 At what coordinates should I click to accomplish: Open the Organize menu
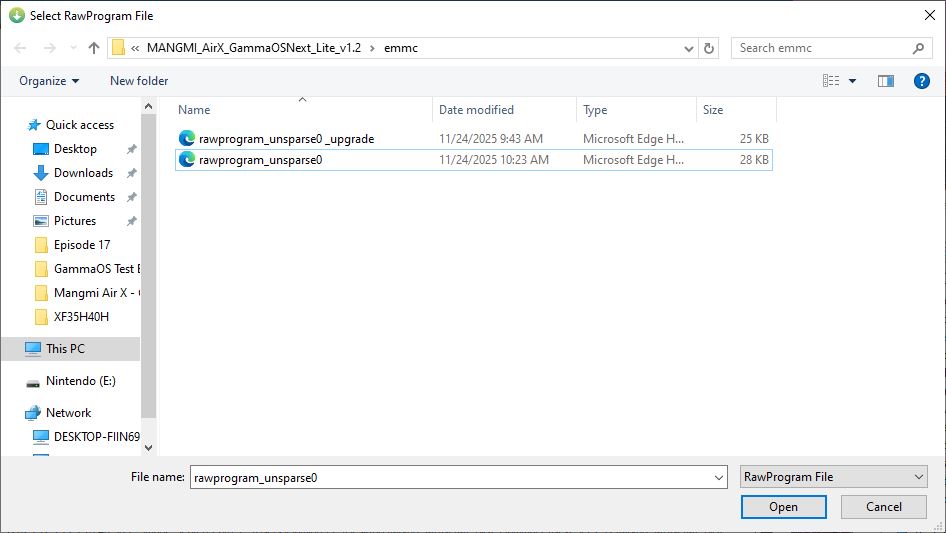pos(48,81)
